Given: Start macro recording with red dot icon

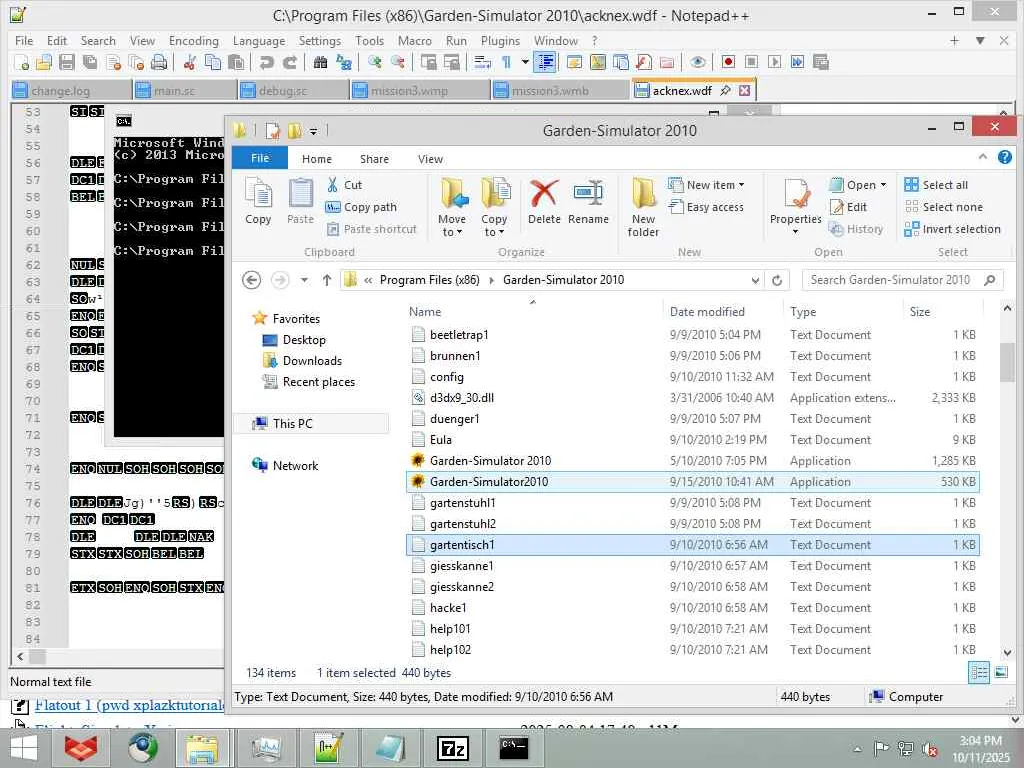Looking at the screenshot, I should (728, 62).
